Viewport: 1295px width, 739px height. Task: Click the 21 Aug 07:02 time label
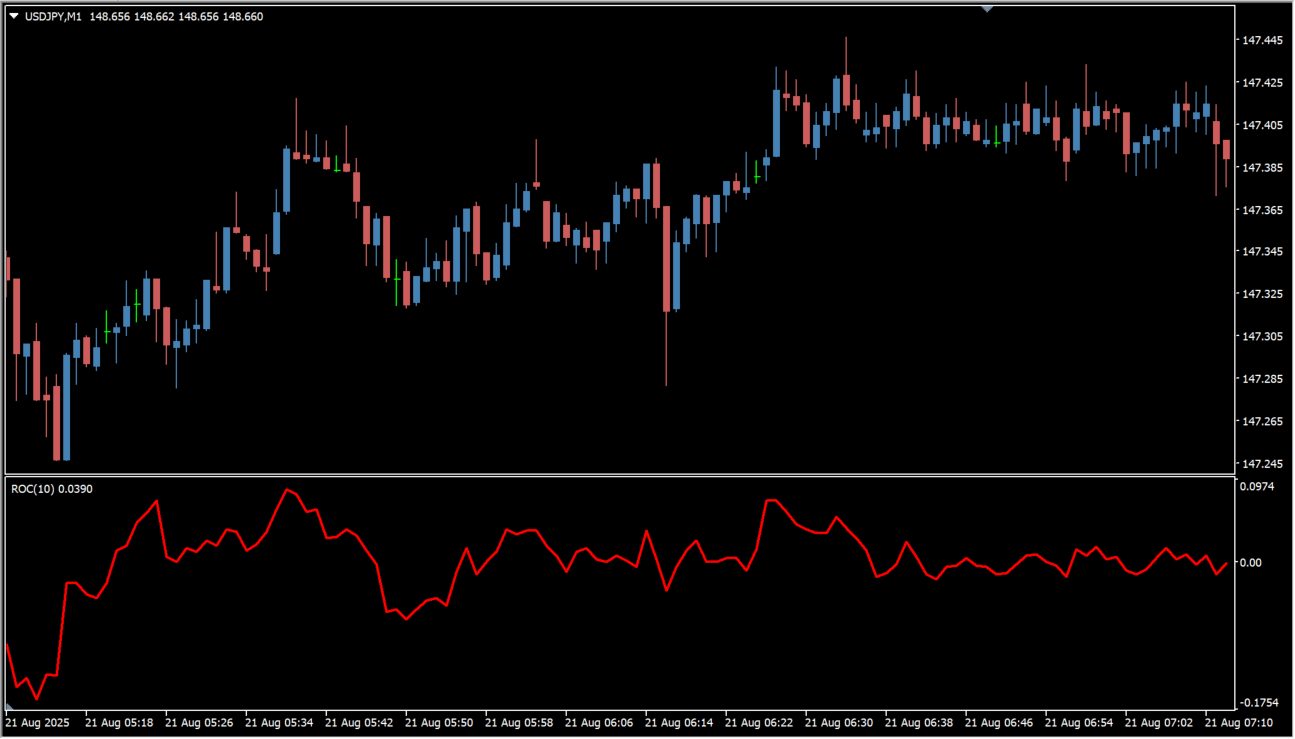(x=1159, y=722)
